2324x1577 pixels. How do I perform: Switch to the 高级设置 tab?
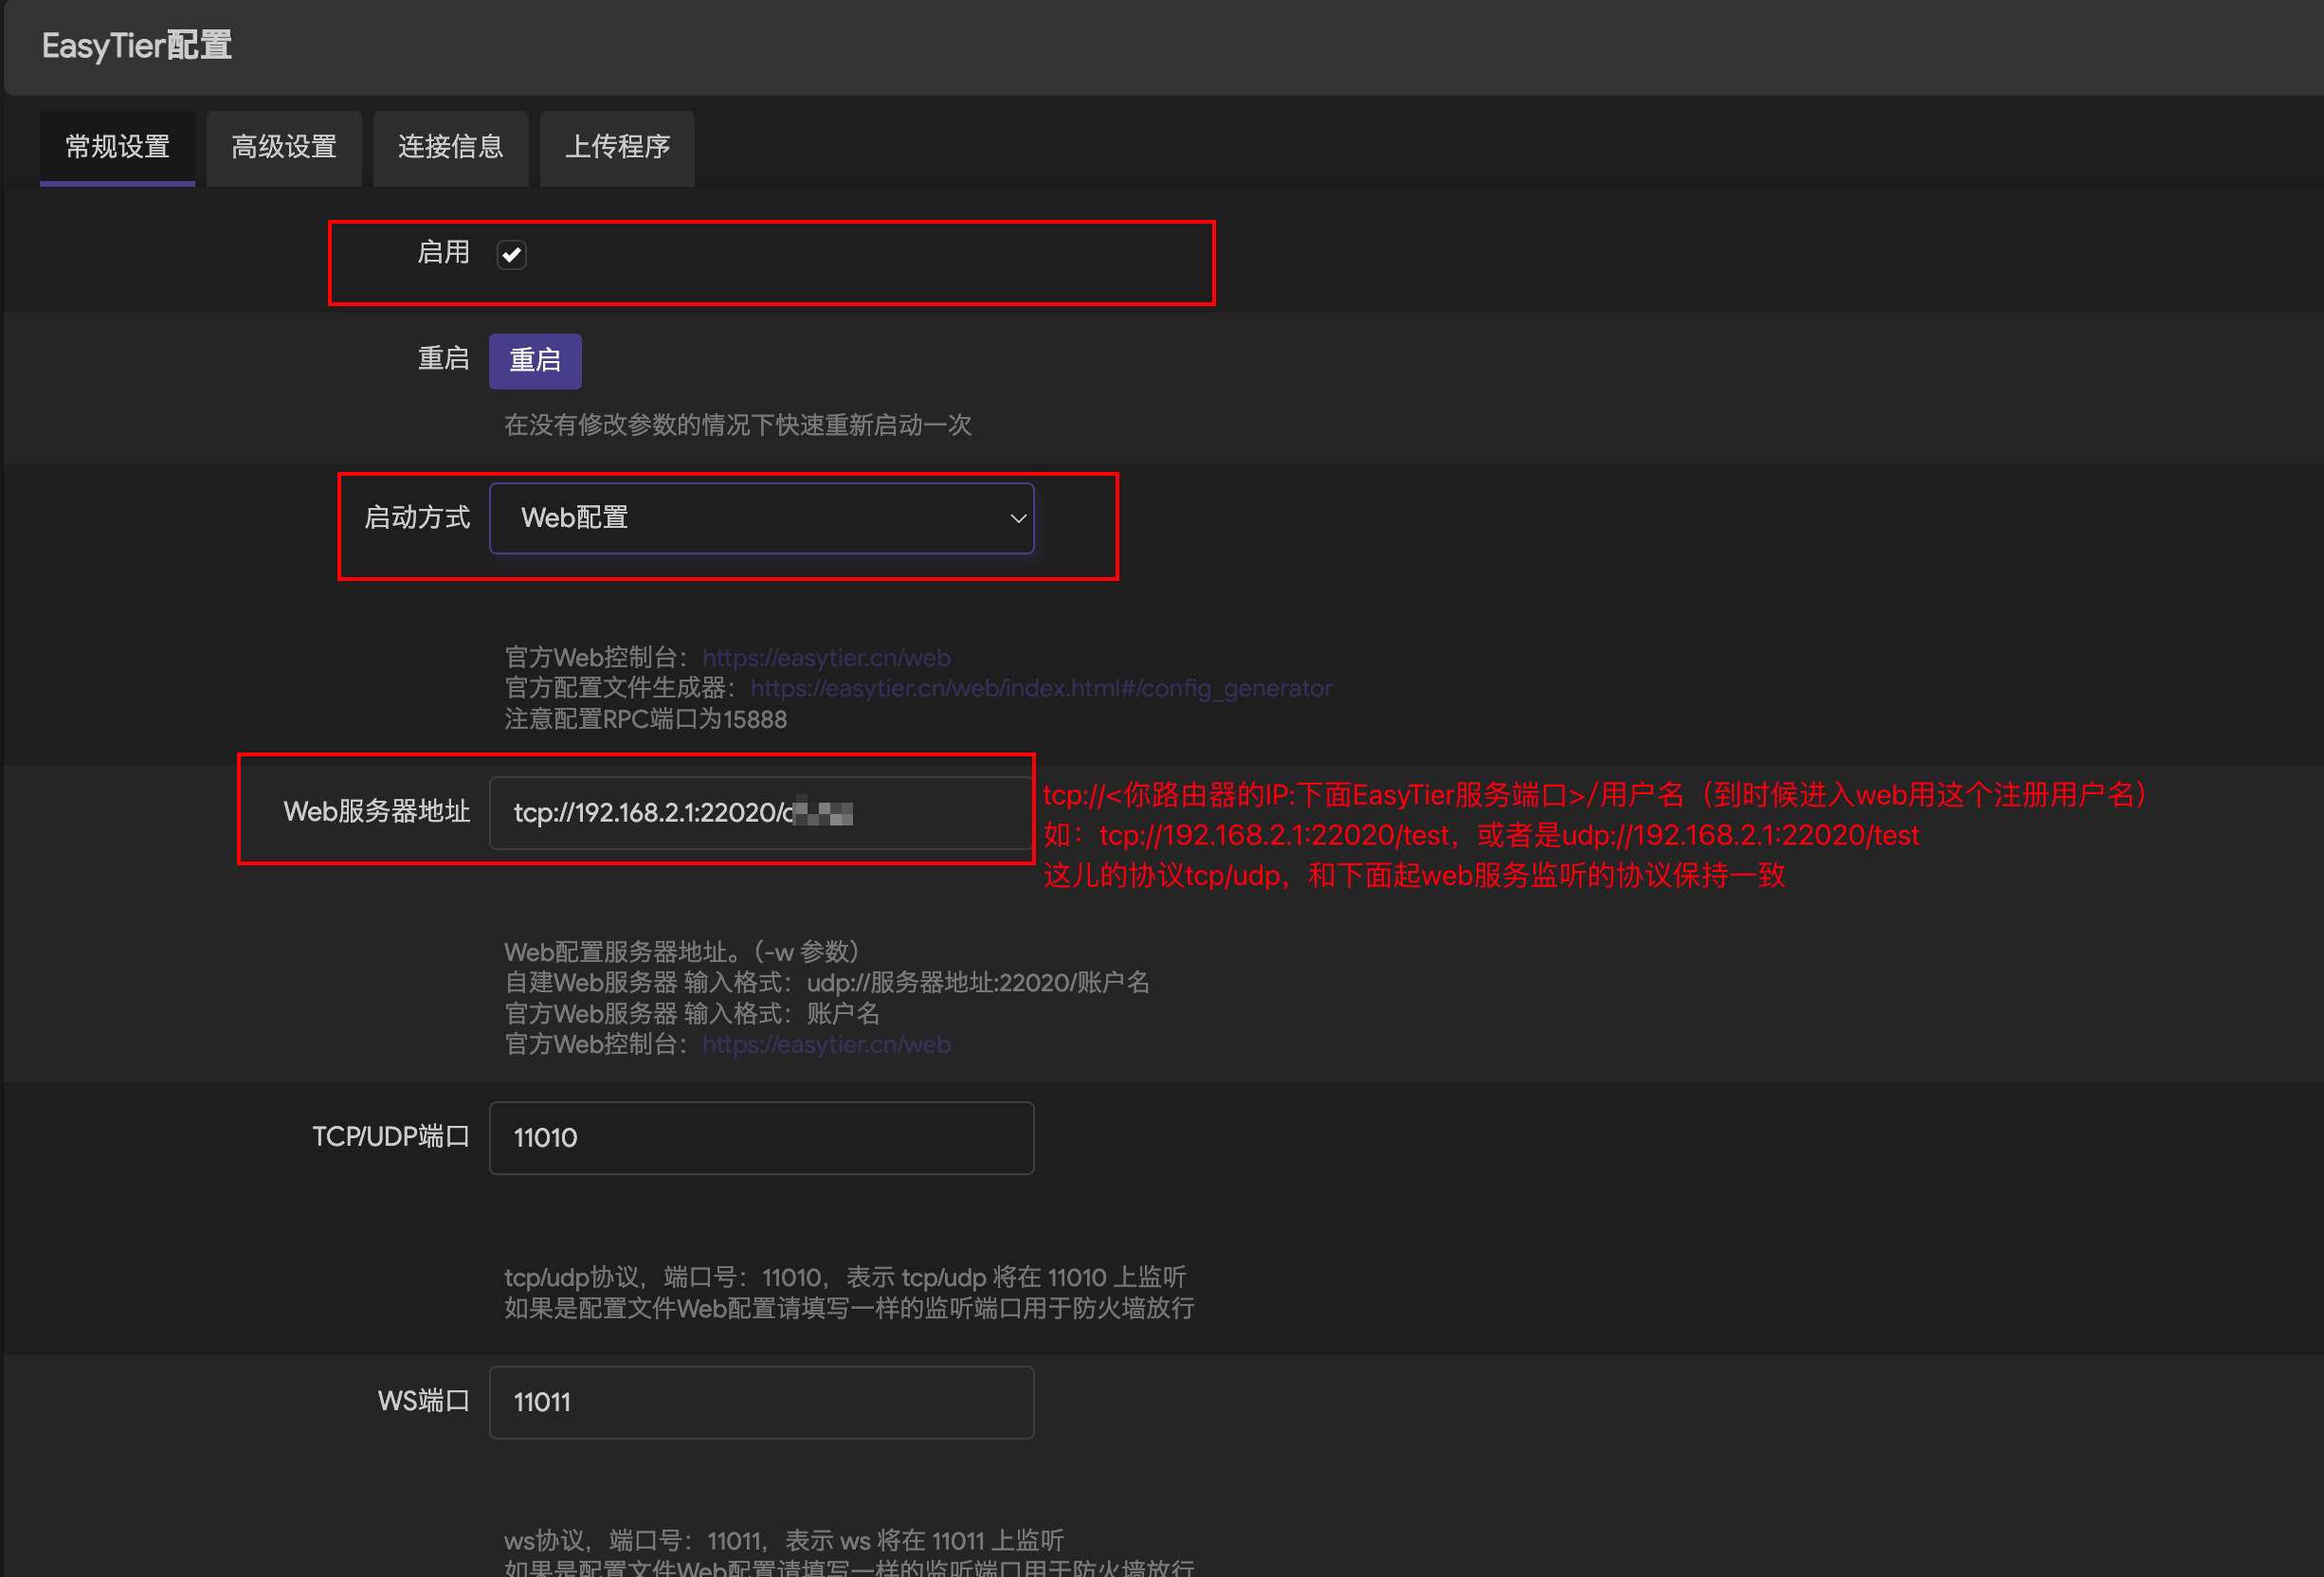point(283,148)
